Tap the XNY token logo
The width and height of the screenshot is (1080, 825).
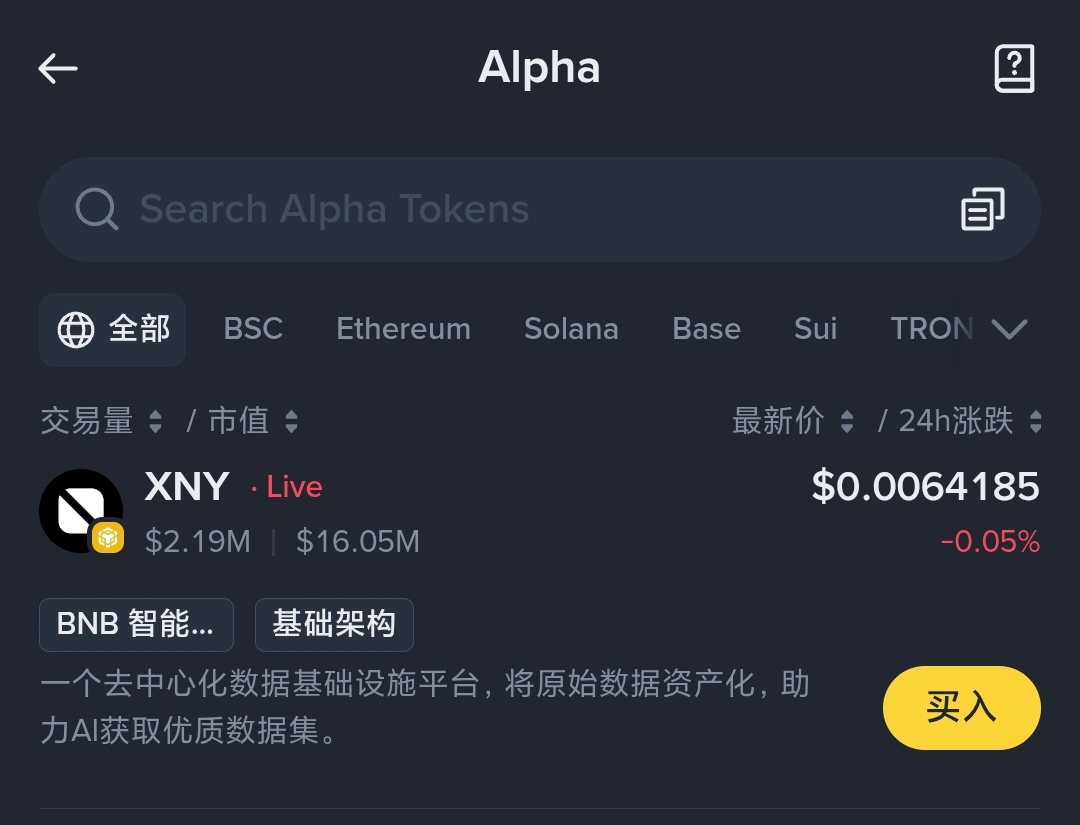80,511
